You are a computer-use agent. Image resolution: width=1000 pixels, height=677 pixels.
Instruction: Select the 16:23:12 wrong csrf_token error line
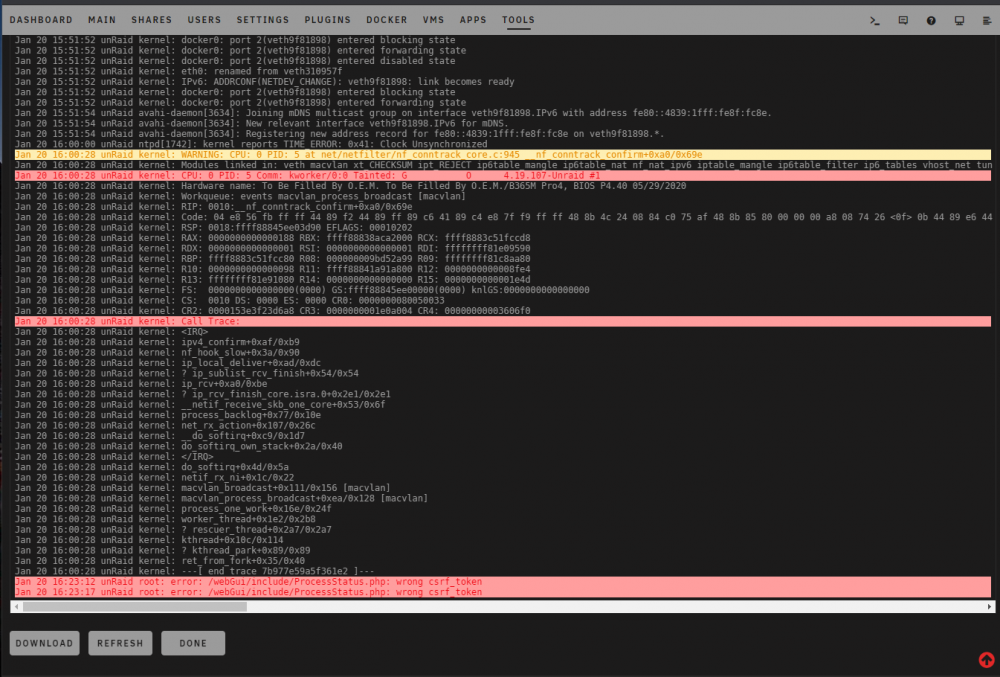[x=503, y=582]
